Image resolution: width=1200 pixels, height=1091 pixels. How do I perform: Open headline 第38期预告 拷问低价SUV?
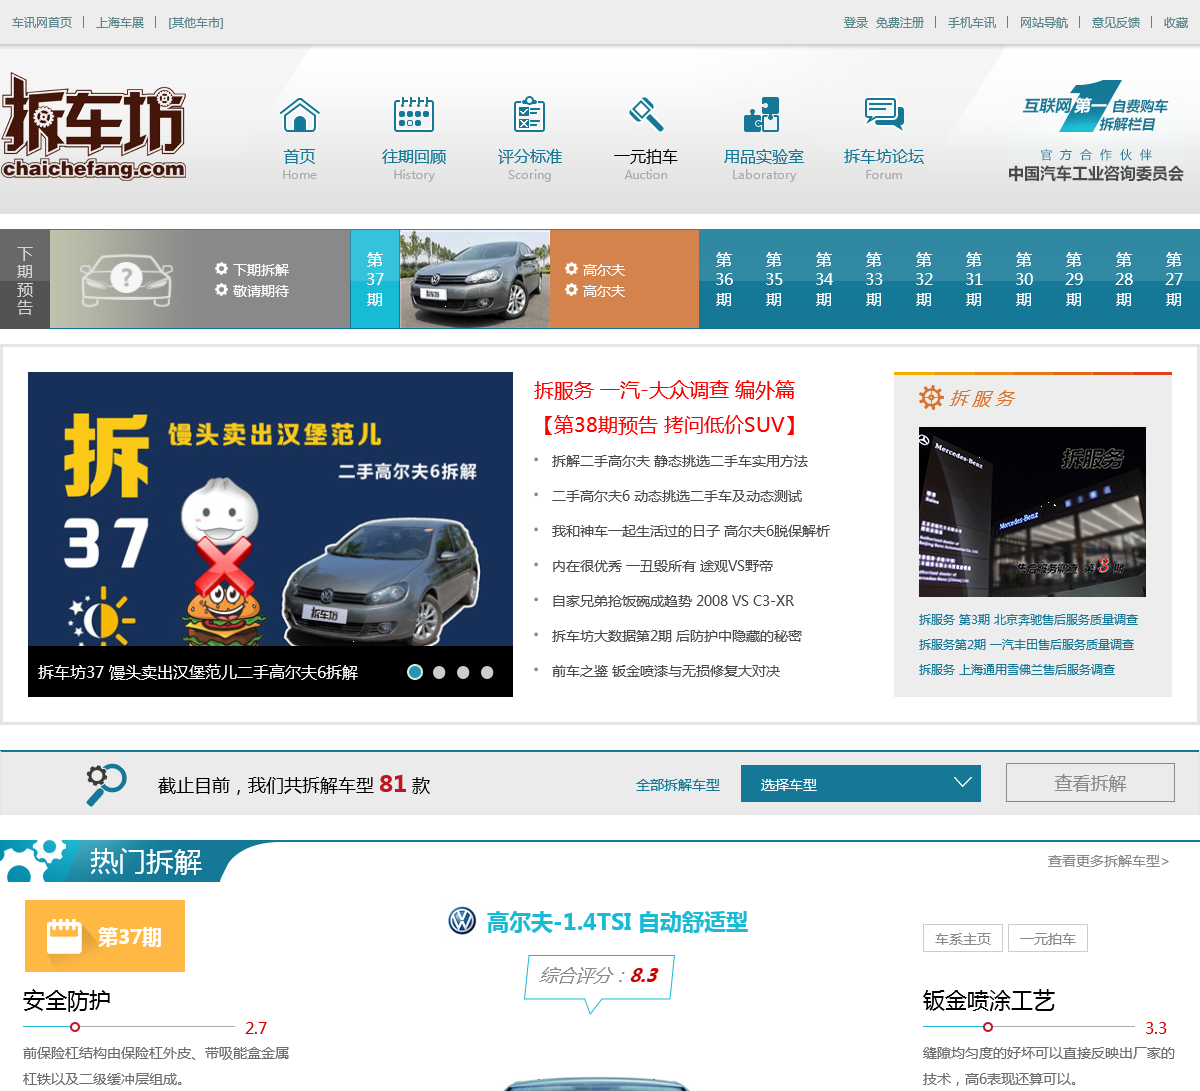tap(669, 425)
